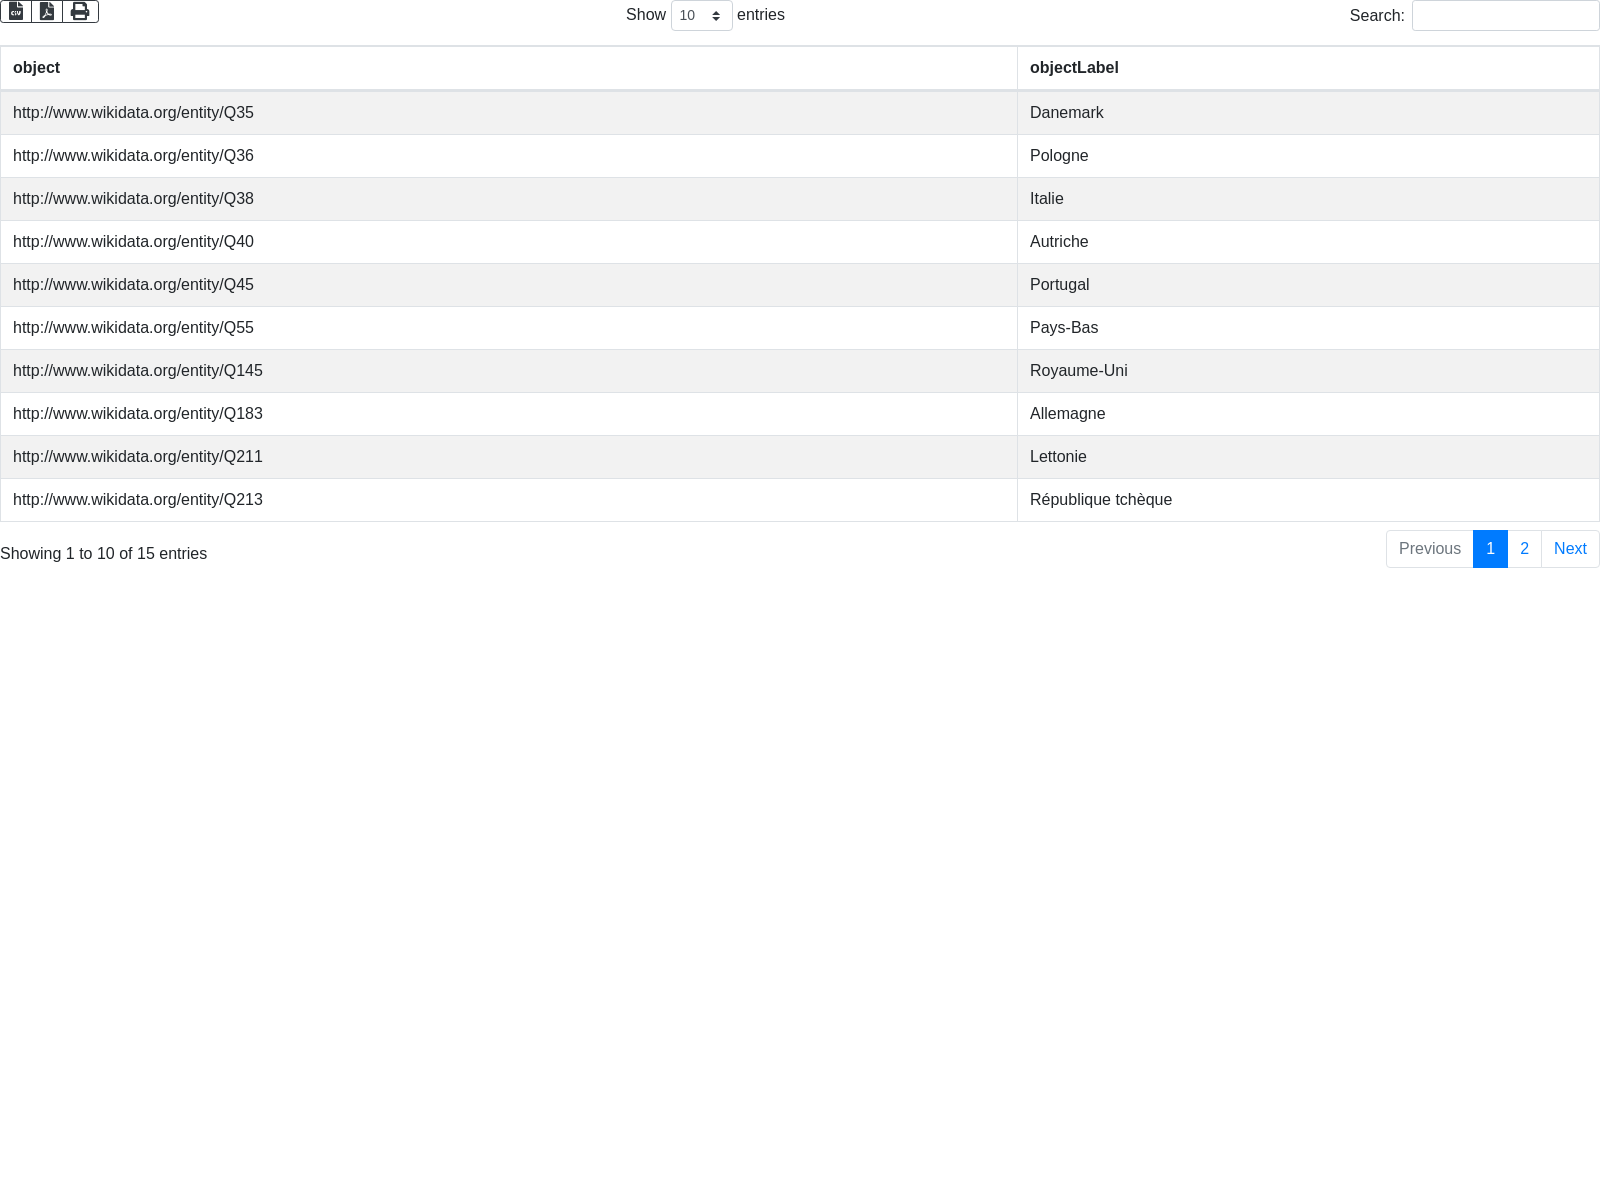Sort by the objectLabel column header
The height and width of the screenshot is (1200, 1600).
(1074, 68)
